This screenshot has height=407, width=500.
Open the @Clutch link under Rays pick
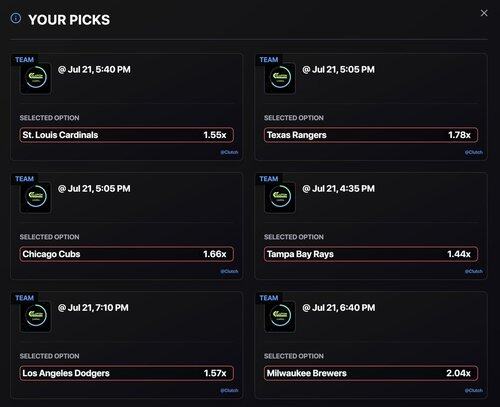click(474, 271)
